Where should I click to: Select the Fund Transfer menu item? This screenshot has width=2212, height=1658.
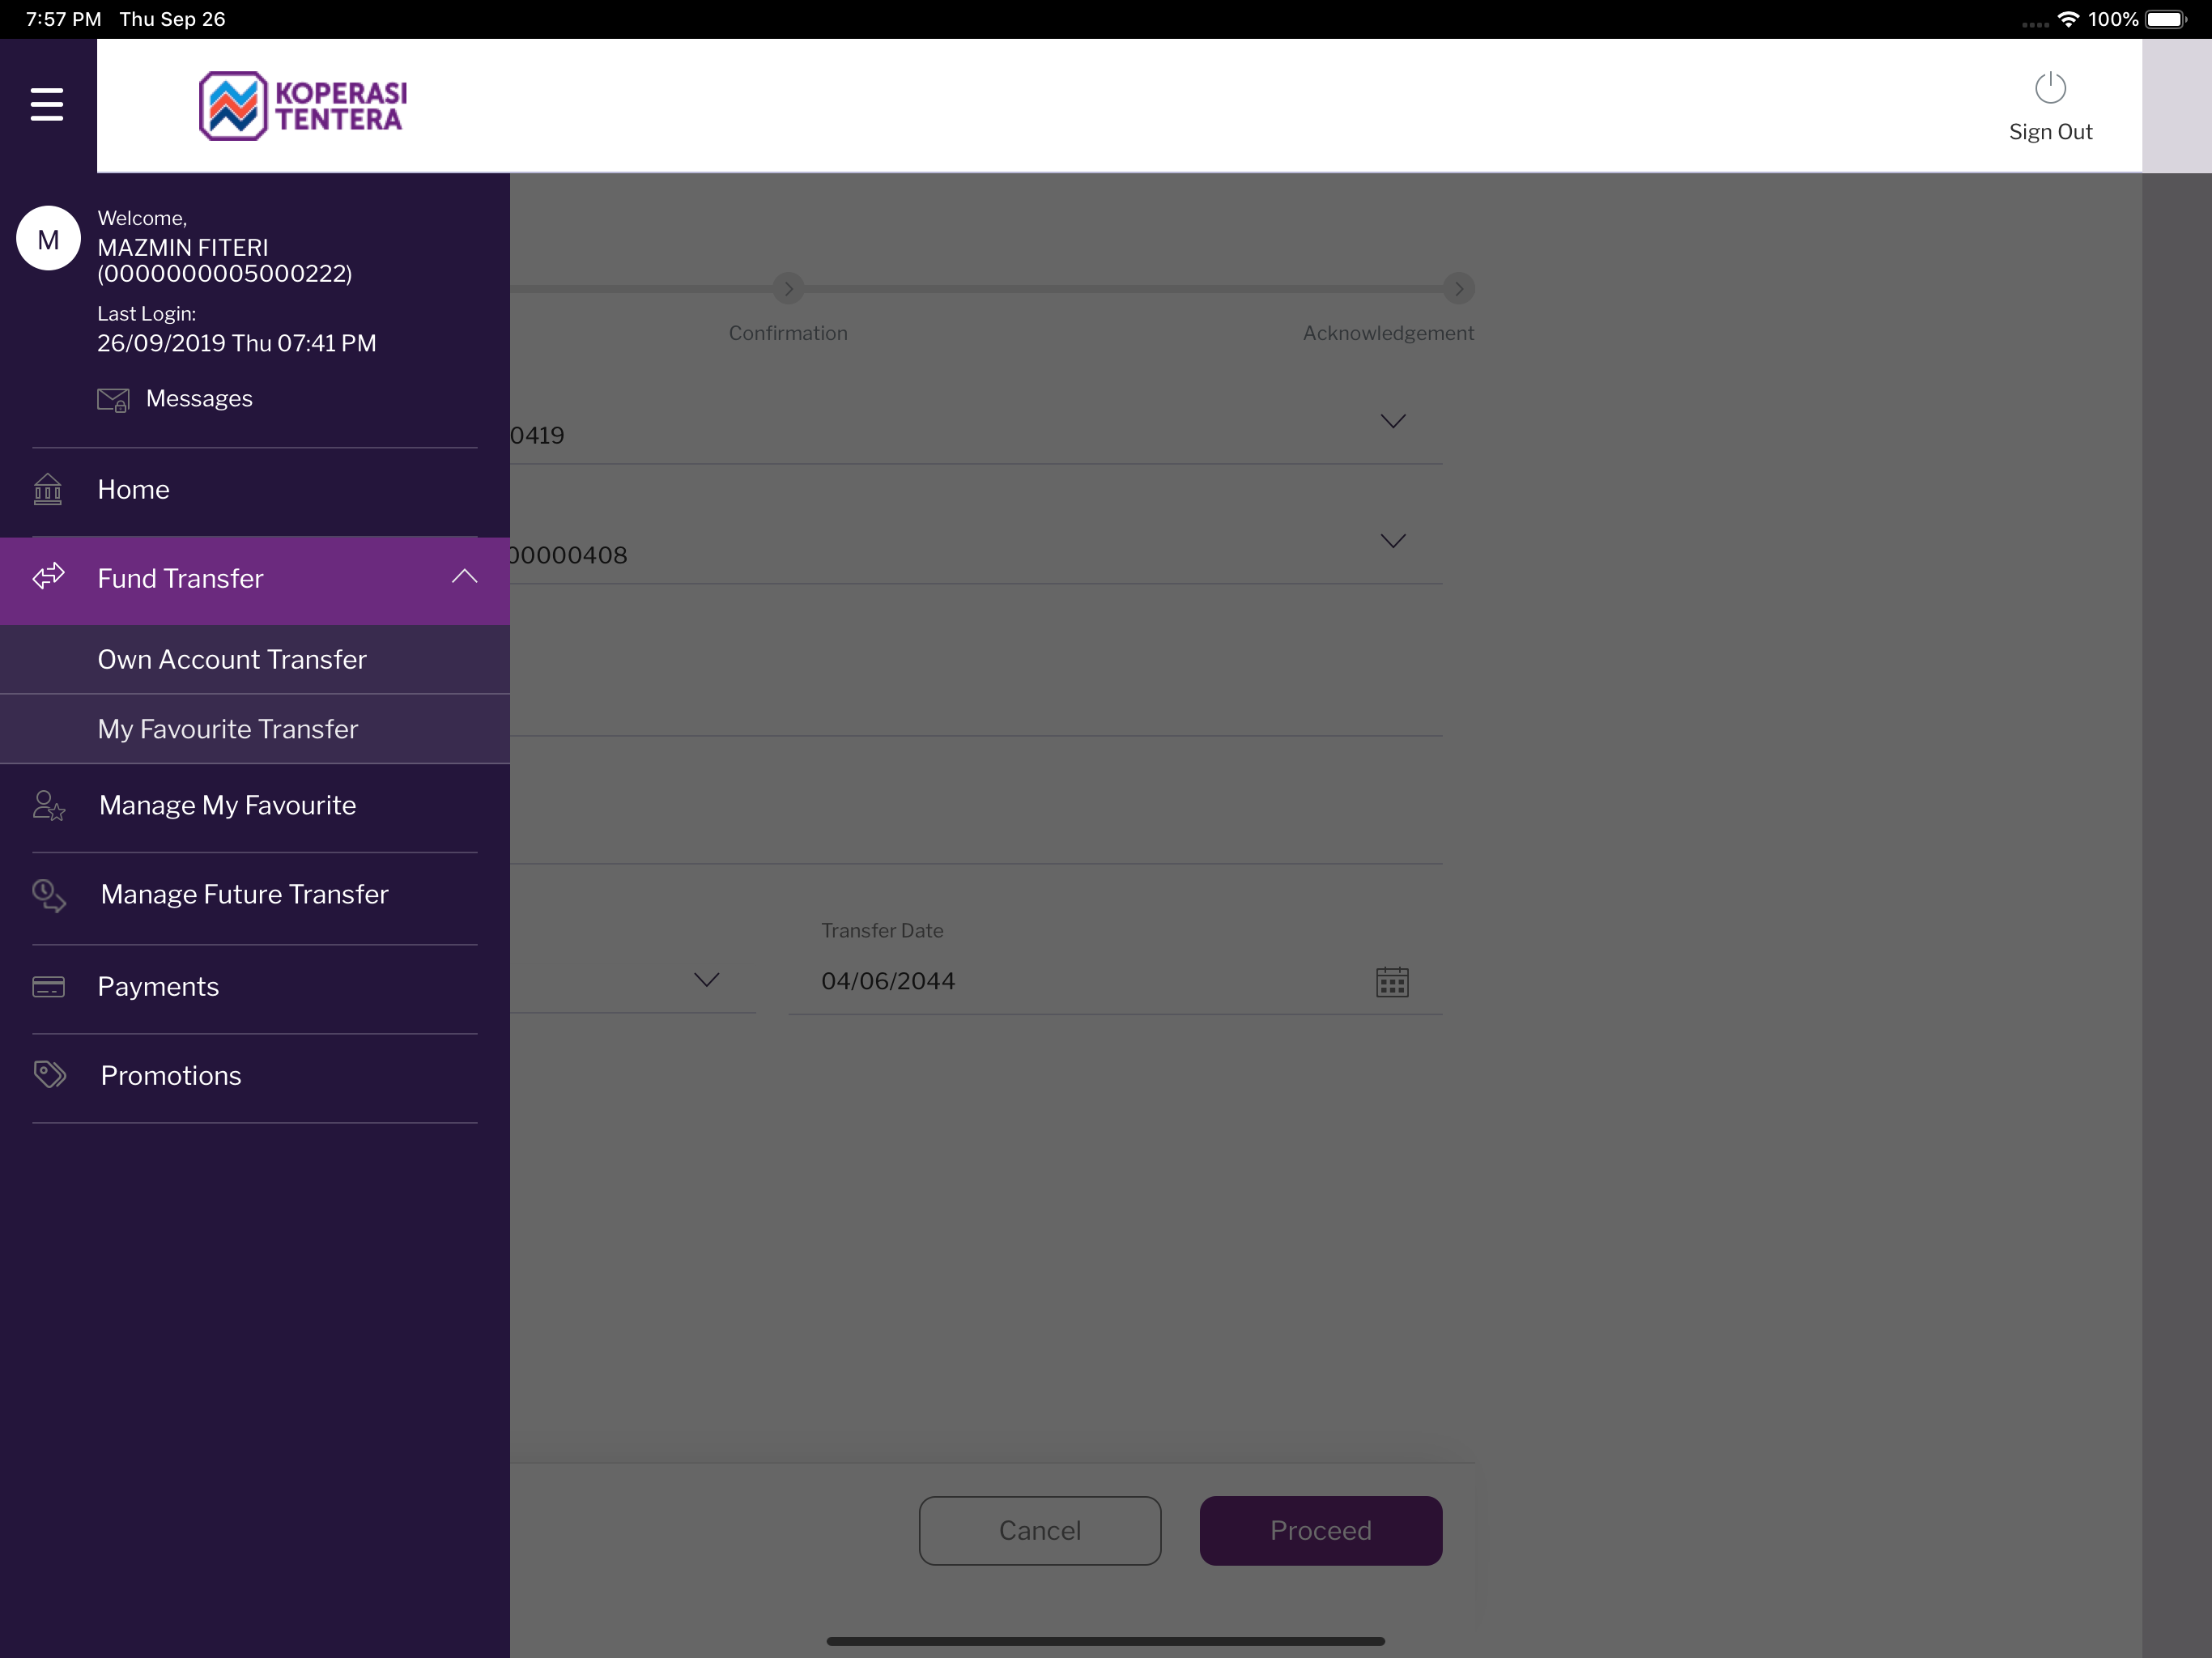coord(255,580)
